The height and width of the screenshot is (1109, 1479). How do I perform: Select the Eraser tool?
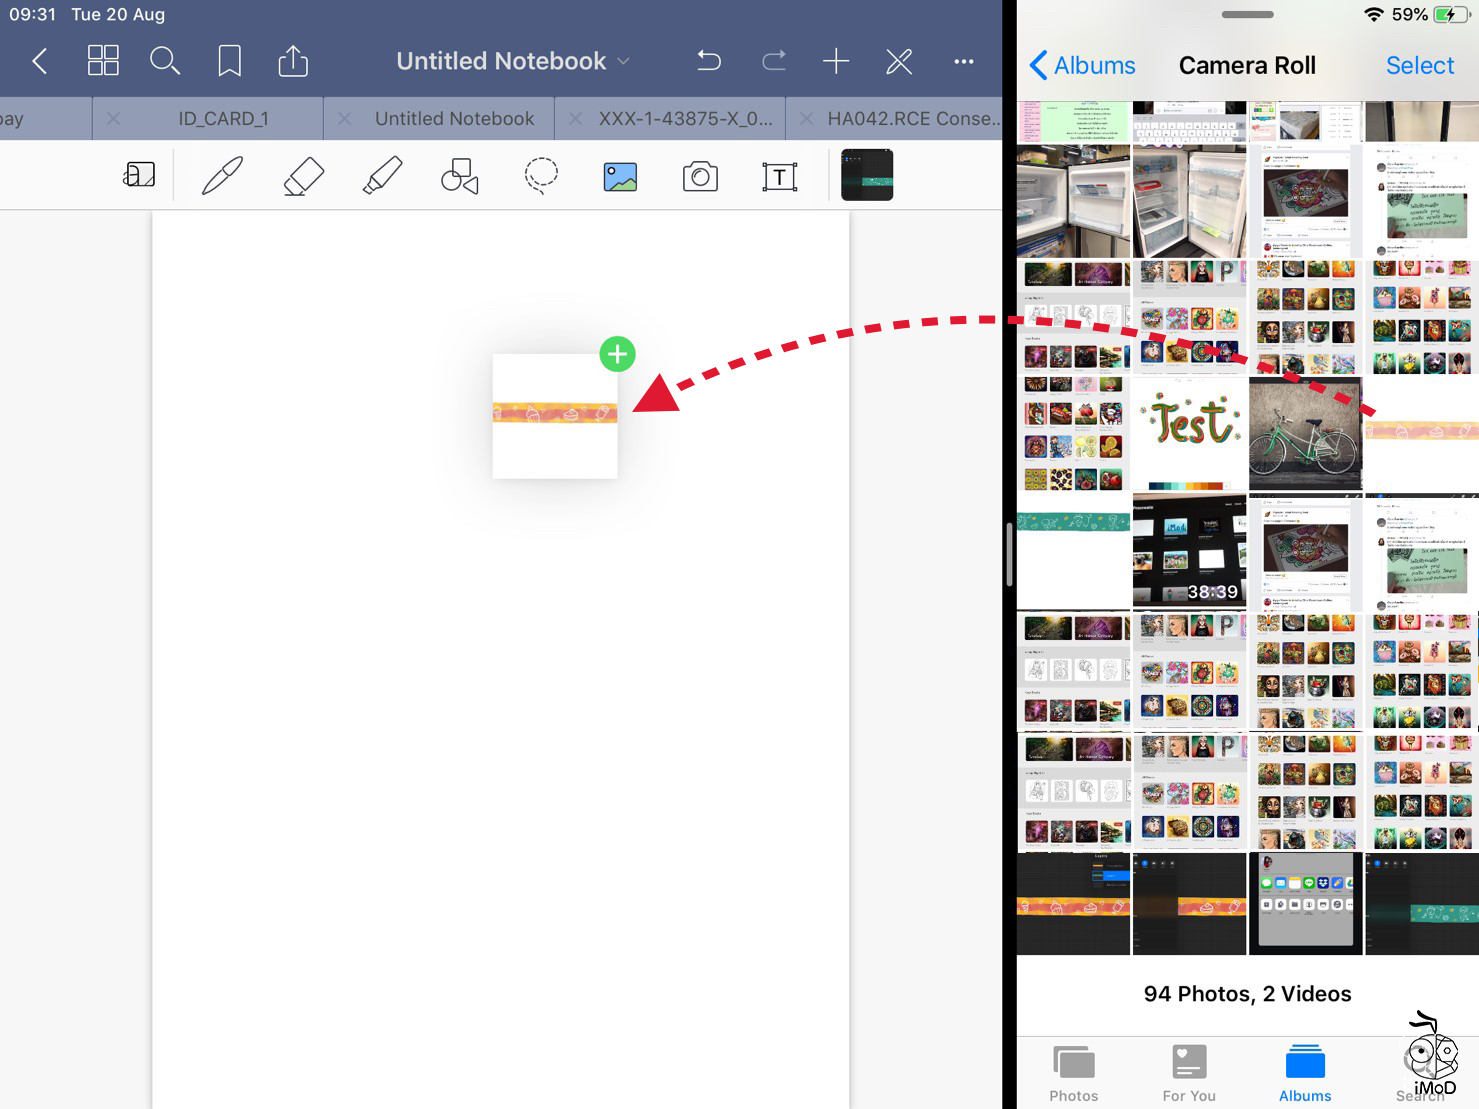[x=303, y=175]
